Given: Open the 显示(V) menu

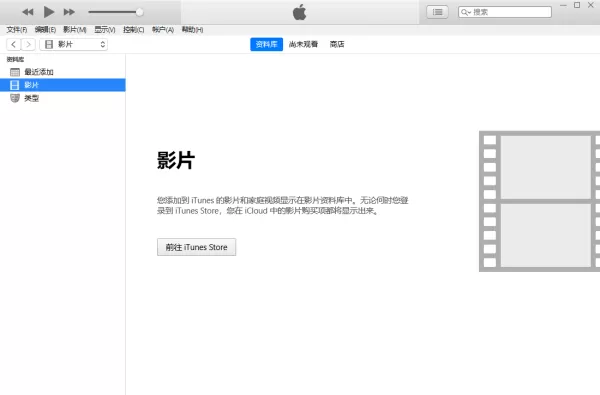Looking at the screenshot, I should coord(105,29).
